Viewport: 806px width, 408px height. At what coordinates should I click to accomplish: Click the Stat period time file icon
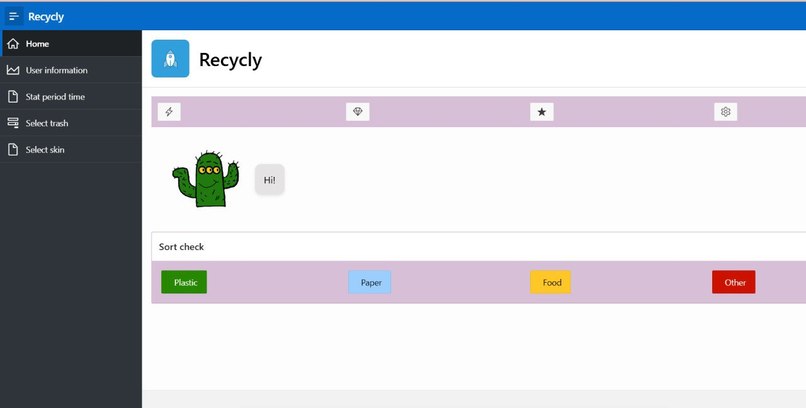tap(13, 97)
